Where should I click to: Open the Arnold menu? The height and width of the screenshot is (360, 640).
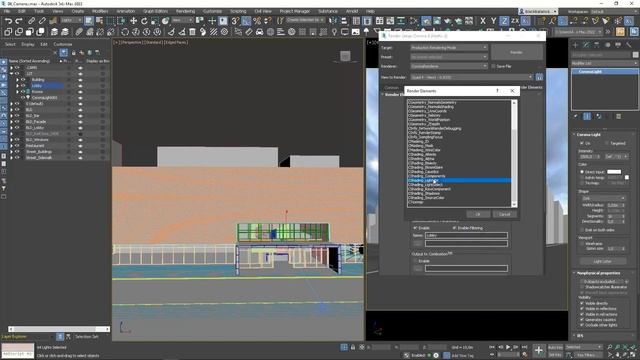click(x=352, y=11)
